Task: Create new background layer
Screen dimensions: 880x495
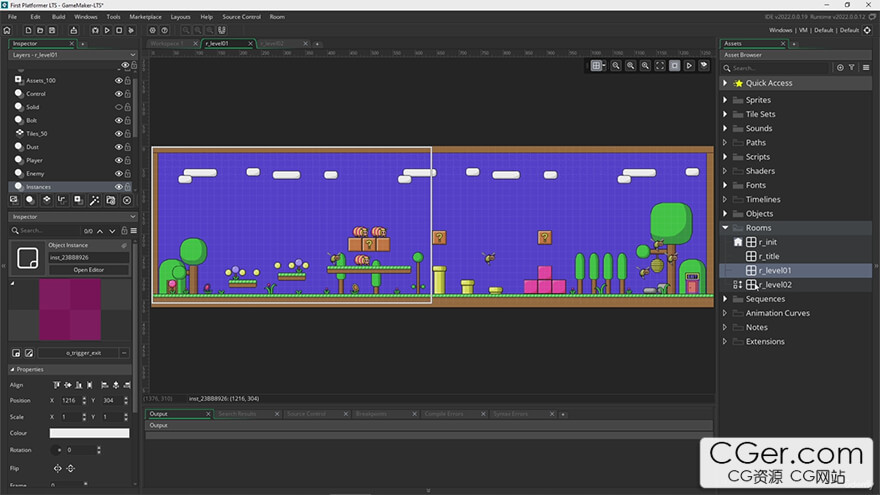Action: 14,200
